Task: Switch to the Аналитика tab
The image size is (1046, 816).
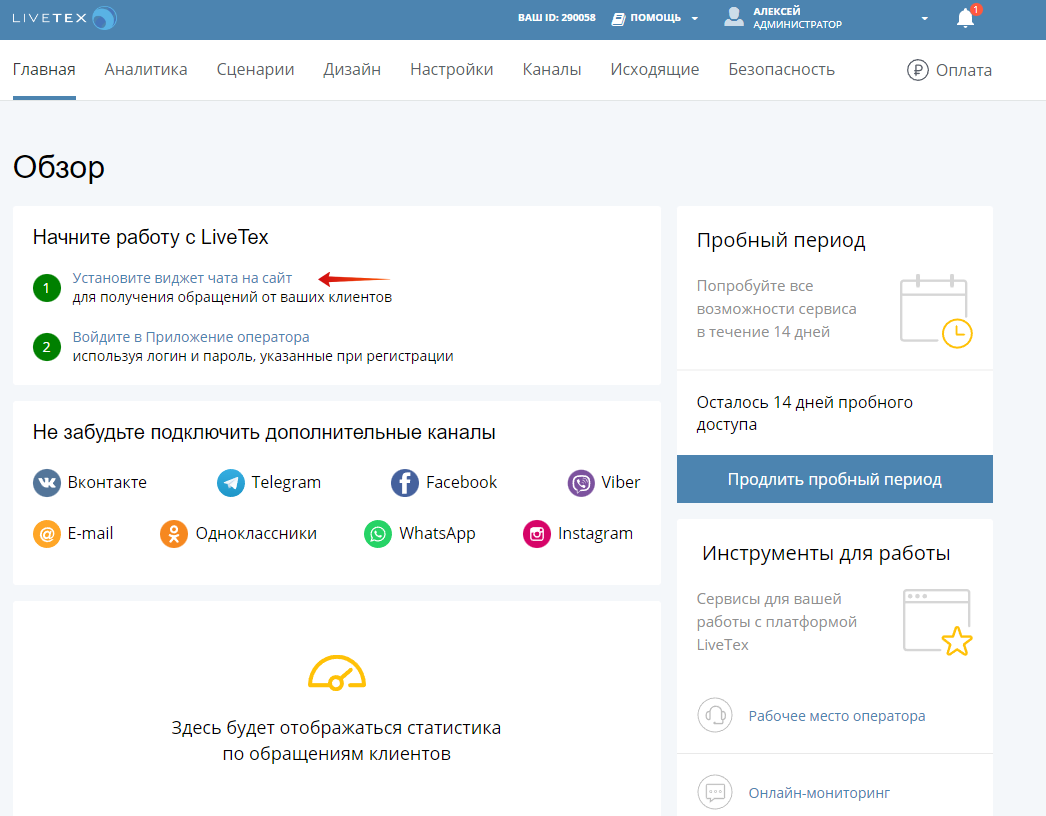Action: (x=146, y=69)
